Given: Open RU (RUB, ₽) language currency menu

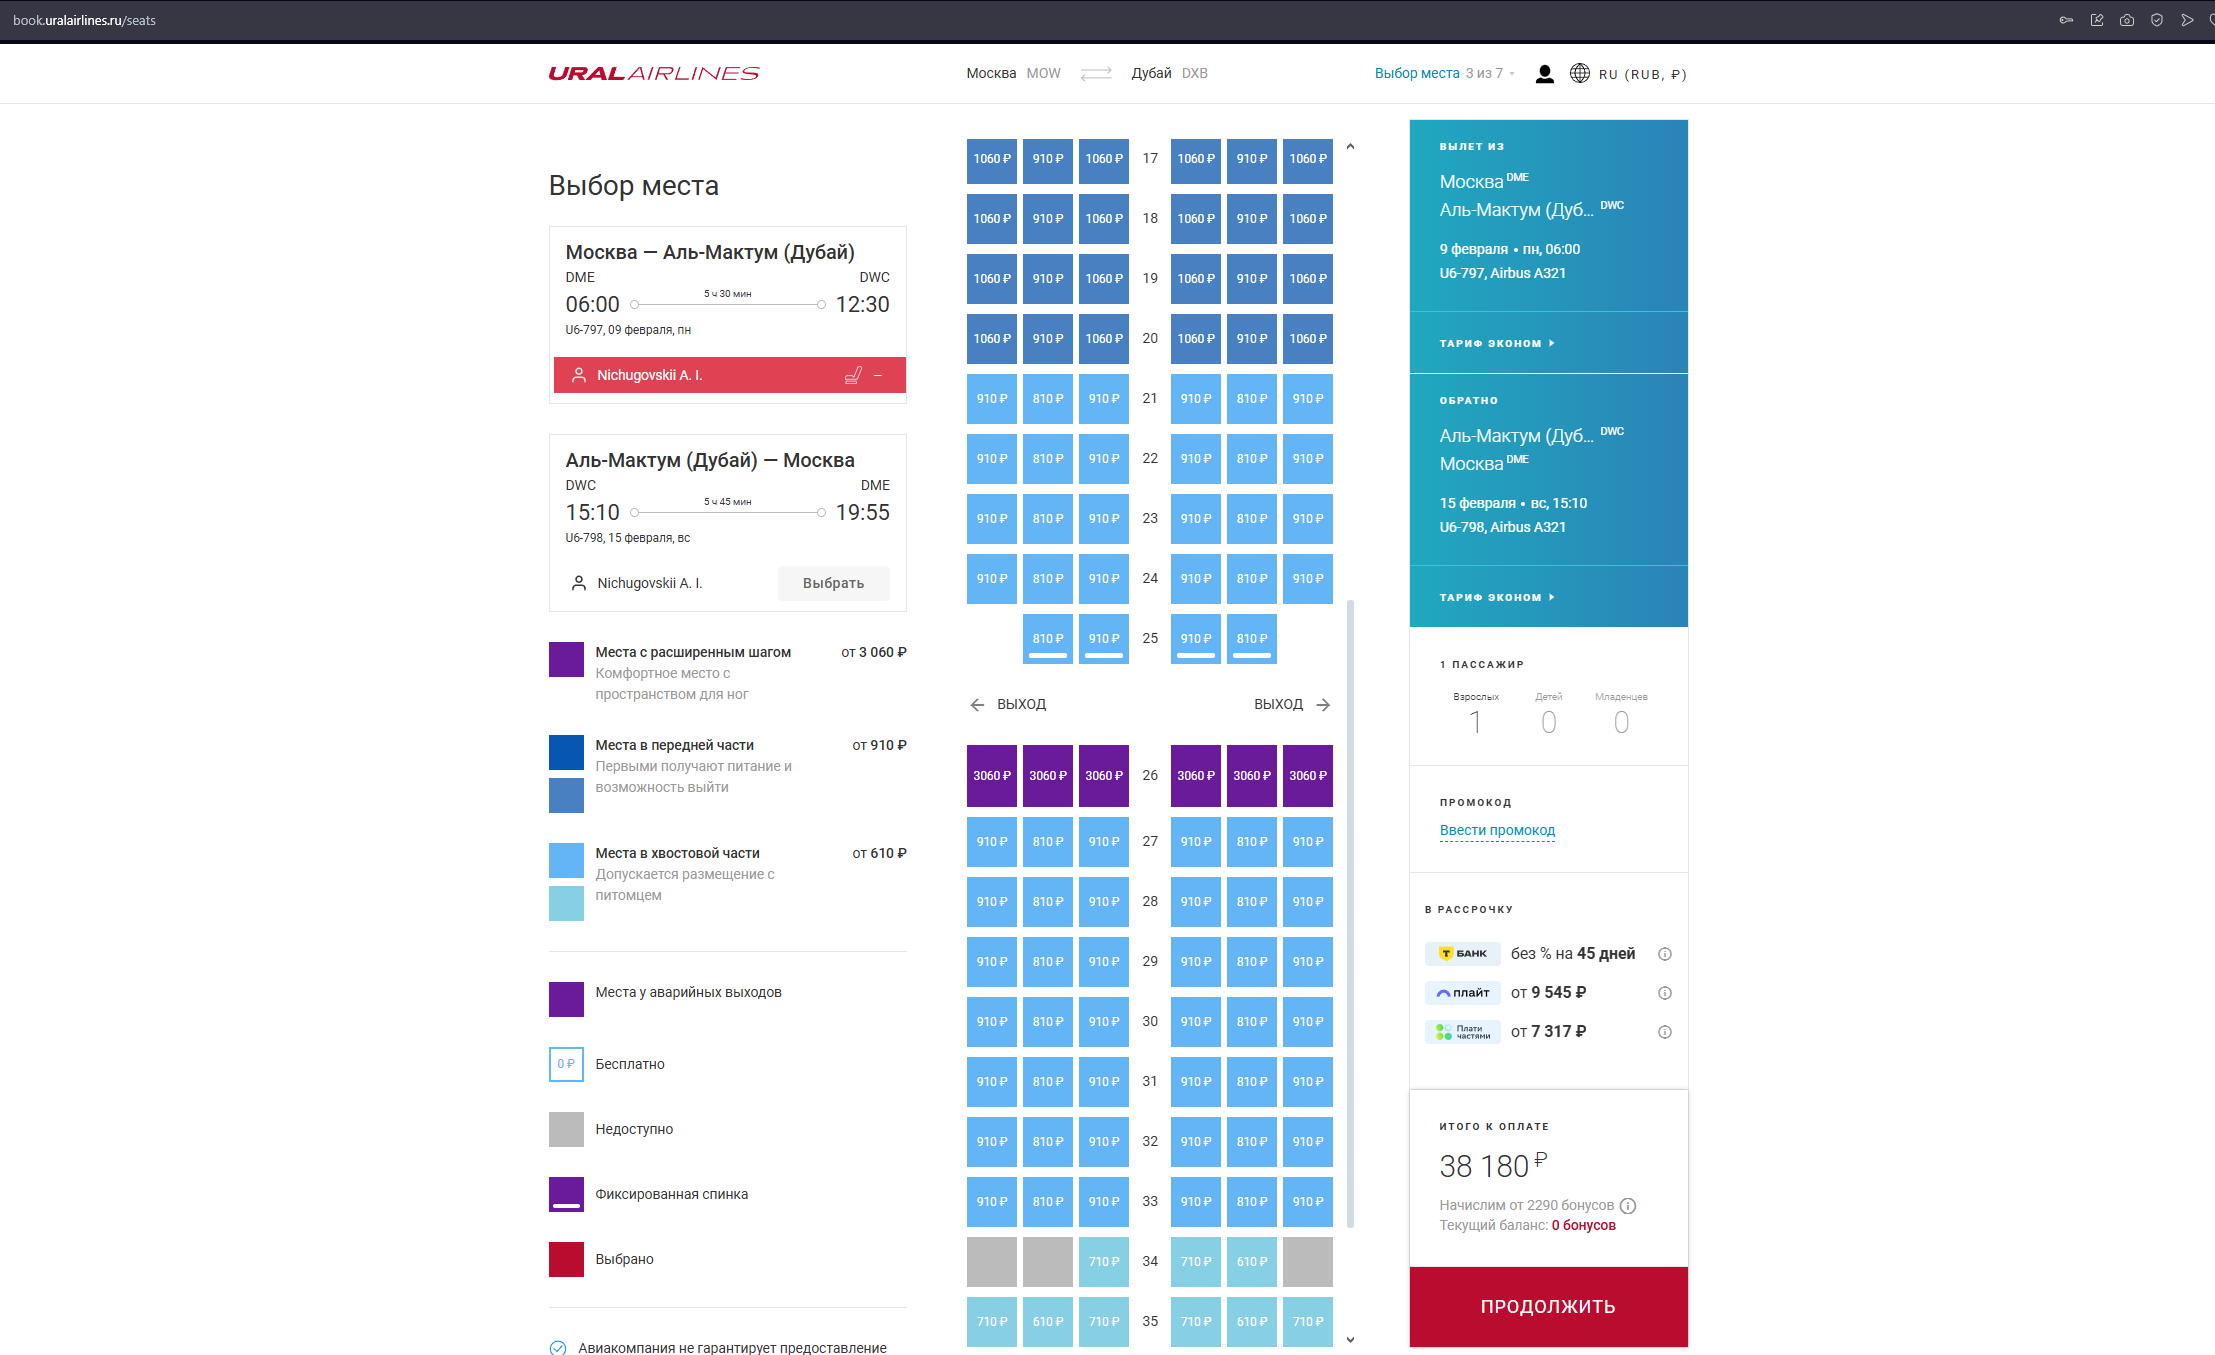Looking at the screenshot, I should point(1642,74).
